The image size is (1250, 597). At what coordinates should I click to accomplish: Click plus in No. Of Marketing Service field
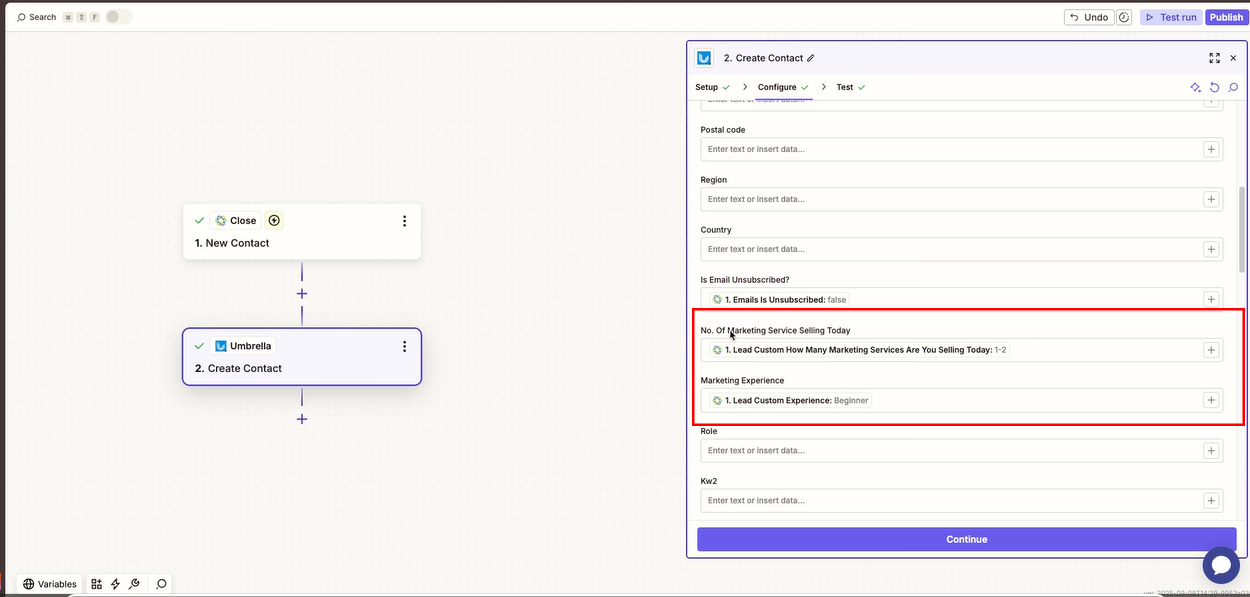(1210, 350)
